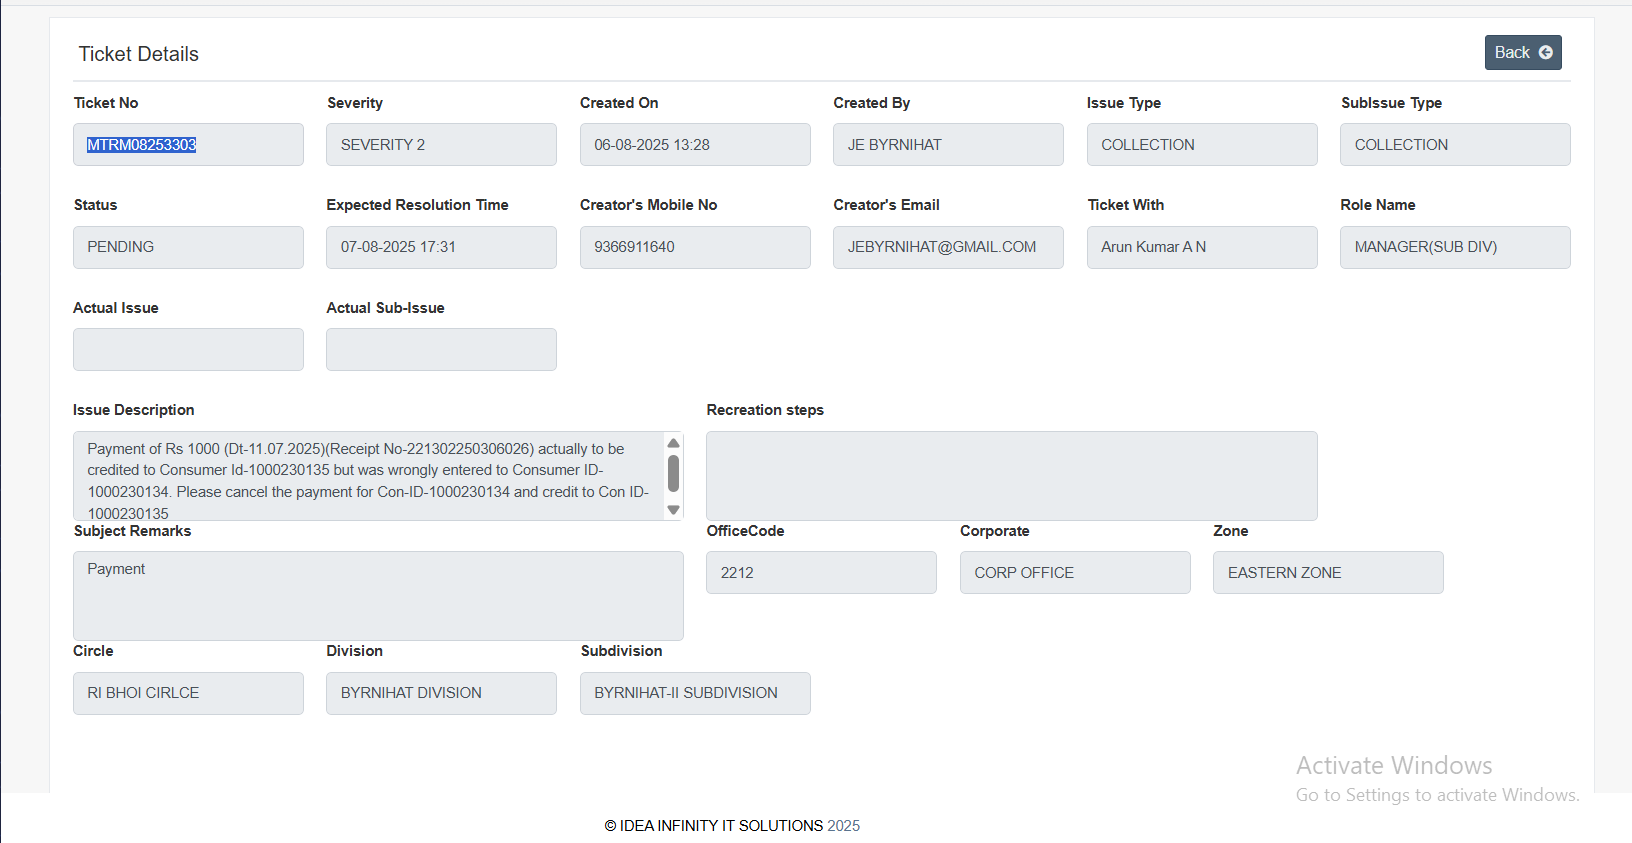Focus the empty Actual Issue field
Screen dimensions: 1632x843
(188, 350)
